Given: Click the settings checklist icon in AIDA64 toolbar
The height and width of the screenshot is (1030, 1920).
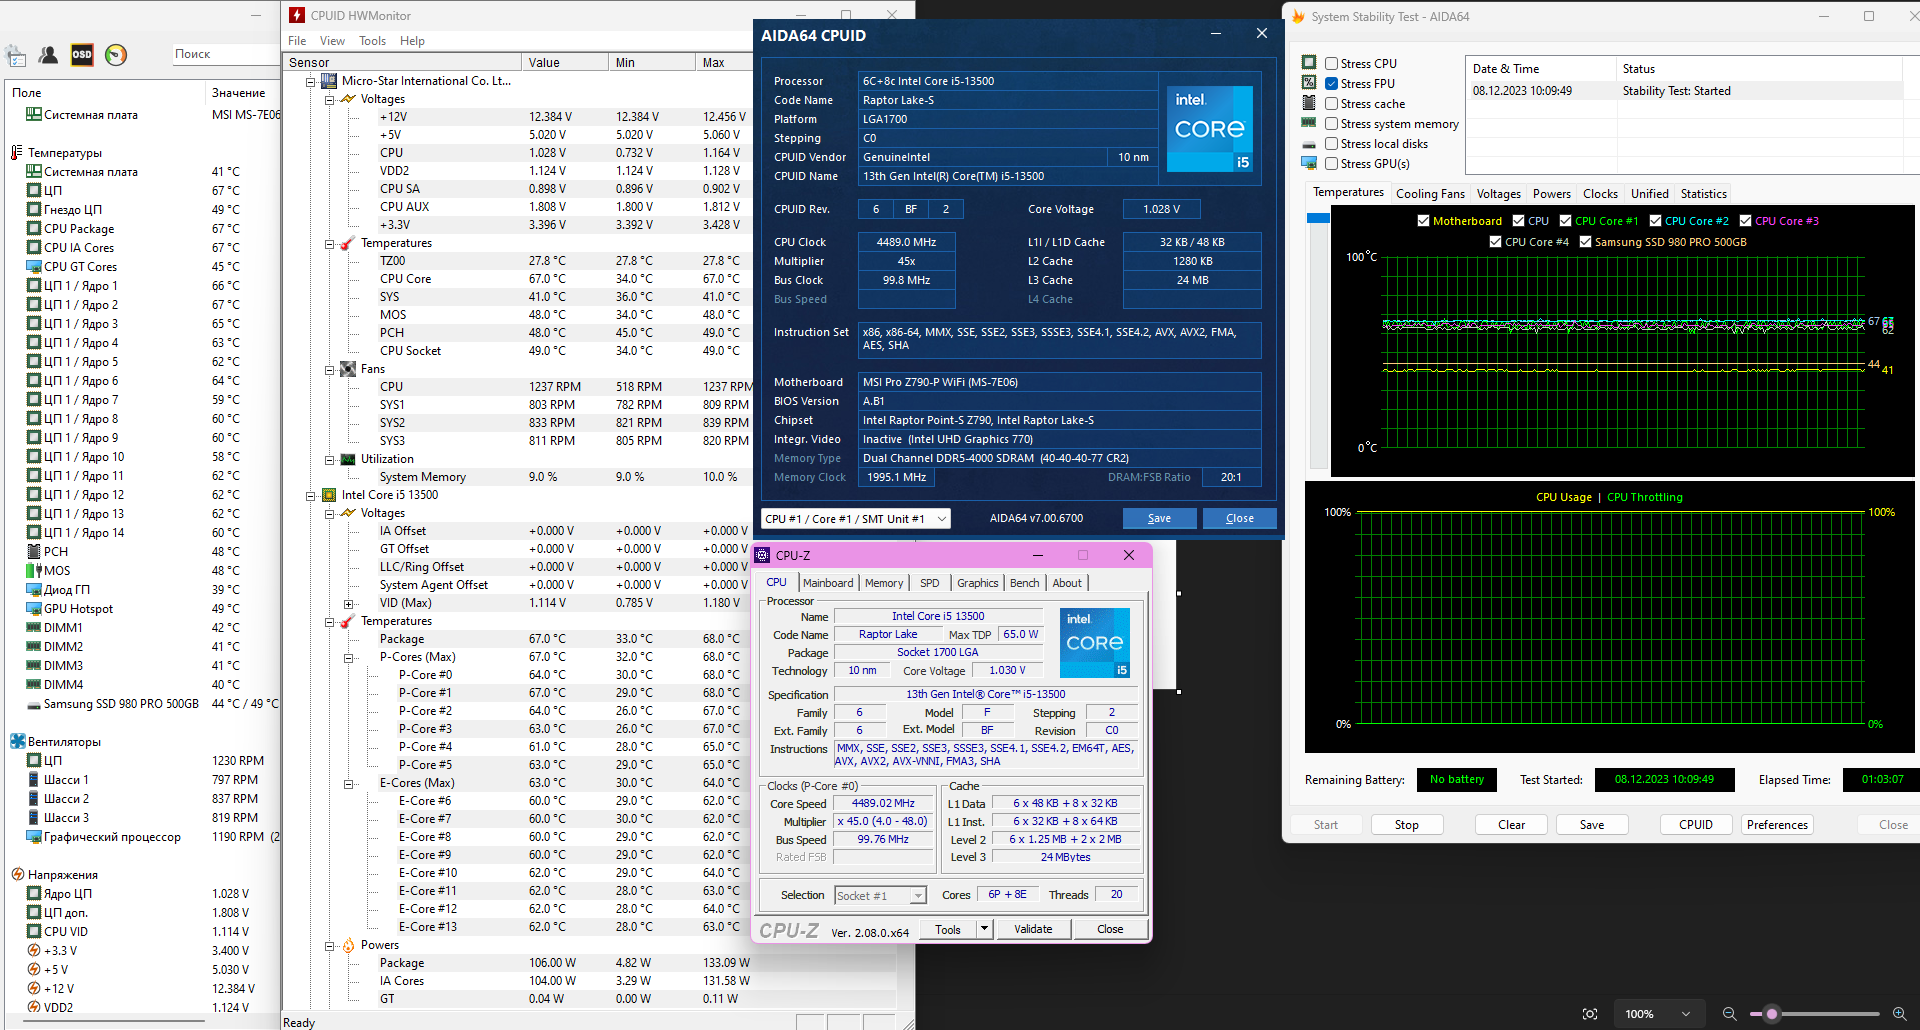Looking at the screenshot, I should point(16,55).
